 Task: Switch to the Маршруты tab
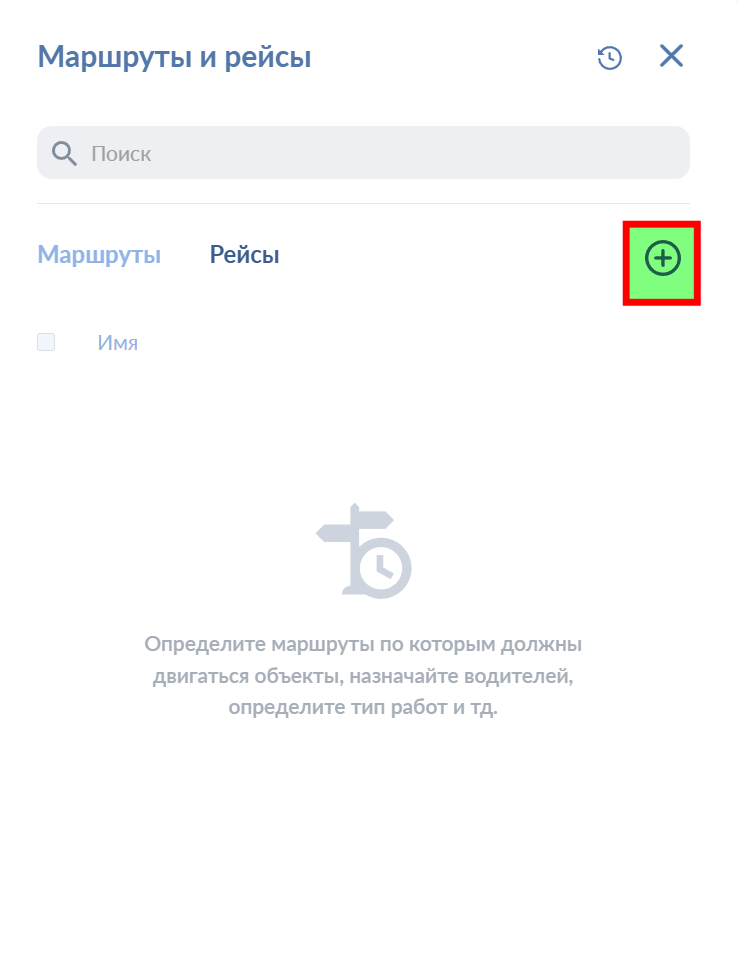coord(99,255)
